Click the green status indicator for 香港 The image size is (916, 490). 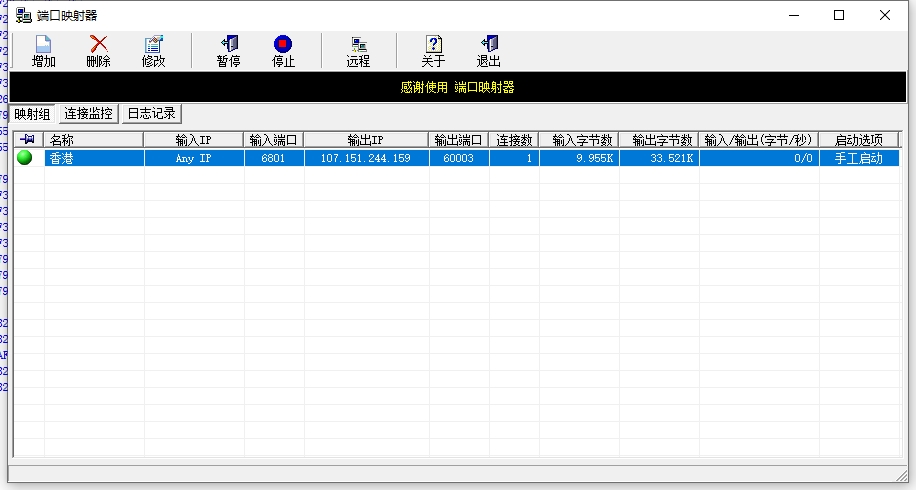(25, 158)
